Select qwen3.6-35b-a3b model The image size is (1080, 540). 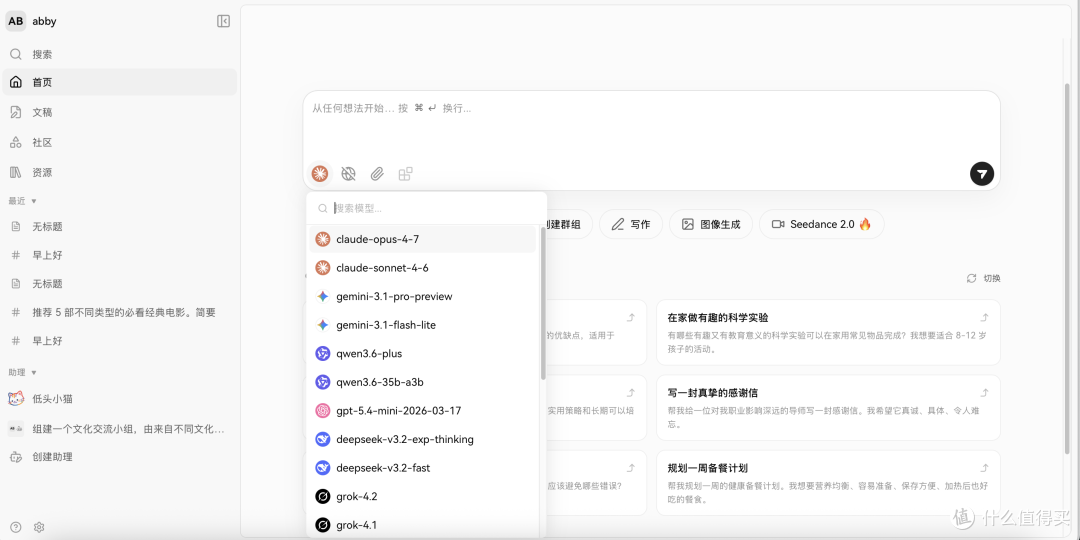pyautogui.click(x=423, y=382)
